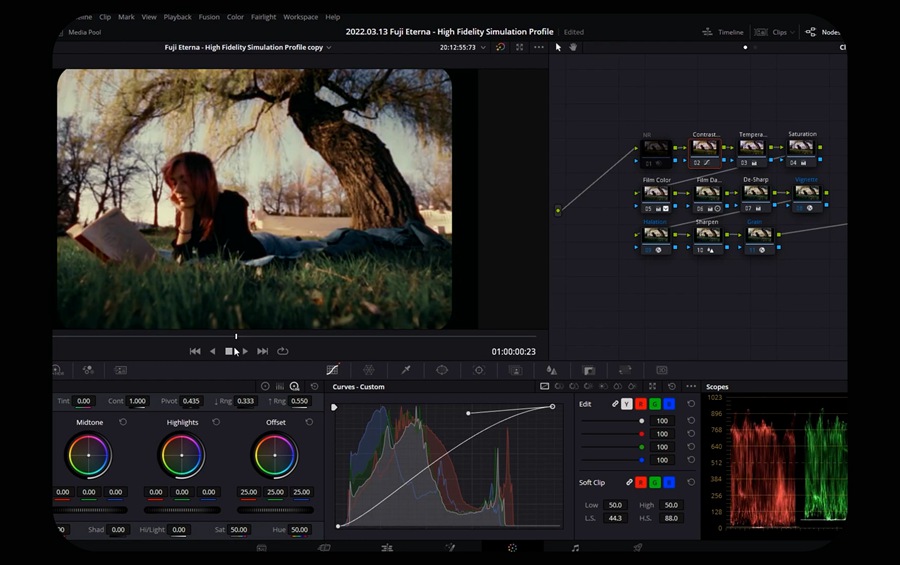Select the Curves palette icon

[332, 370]
